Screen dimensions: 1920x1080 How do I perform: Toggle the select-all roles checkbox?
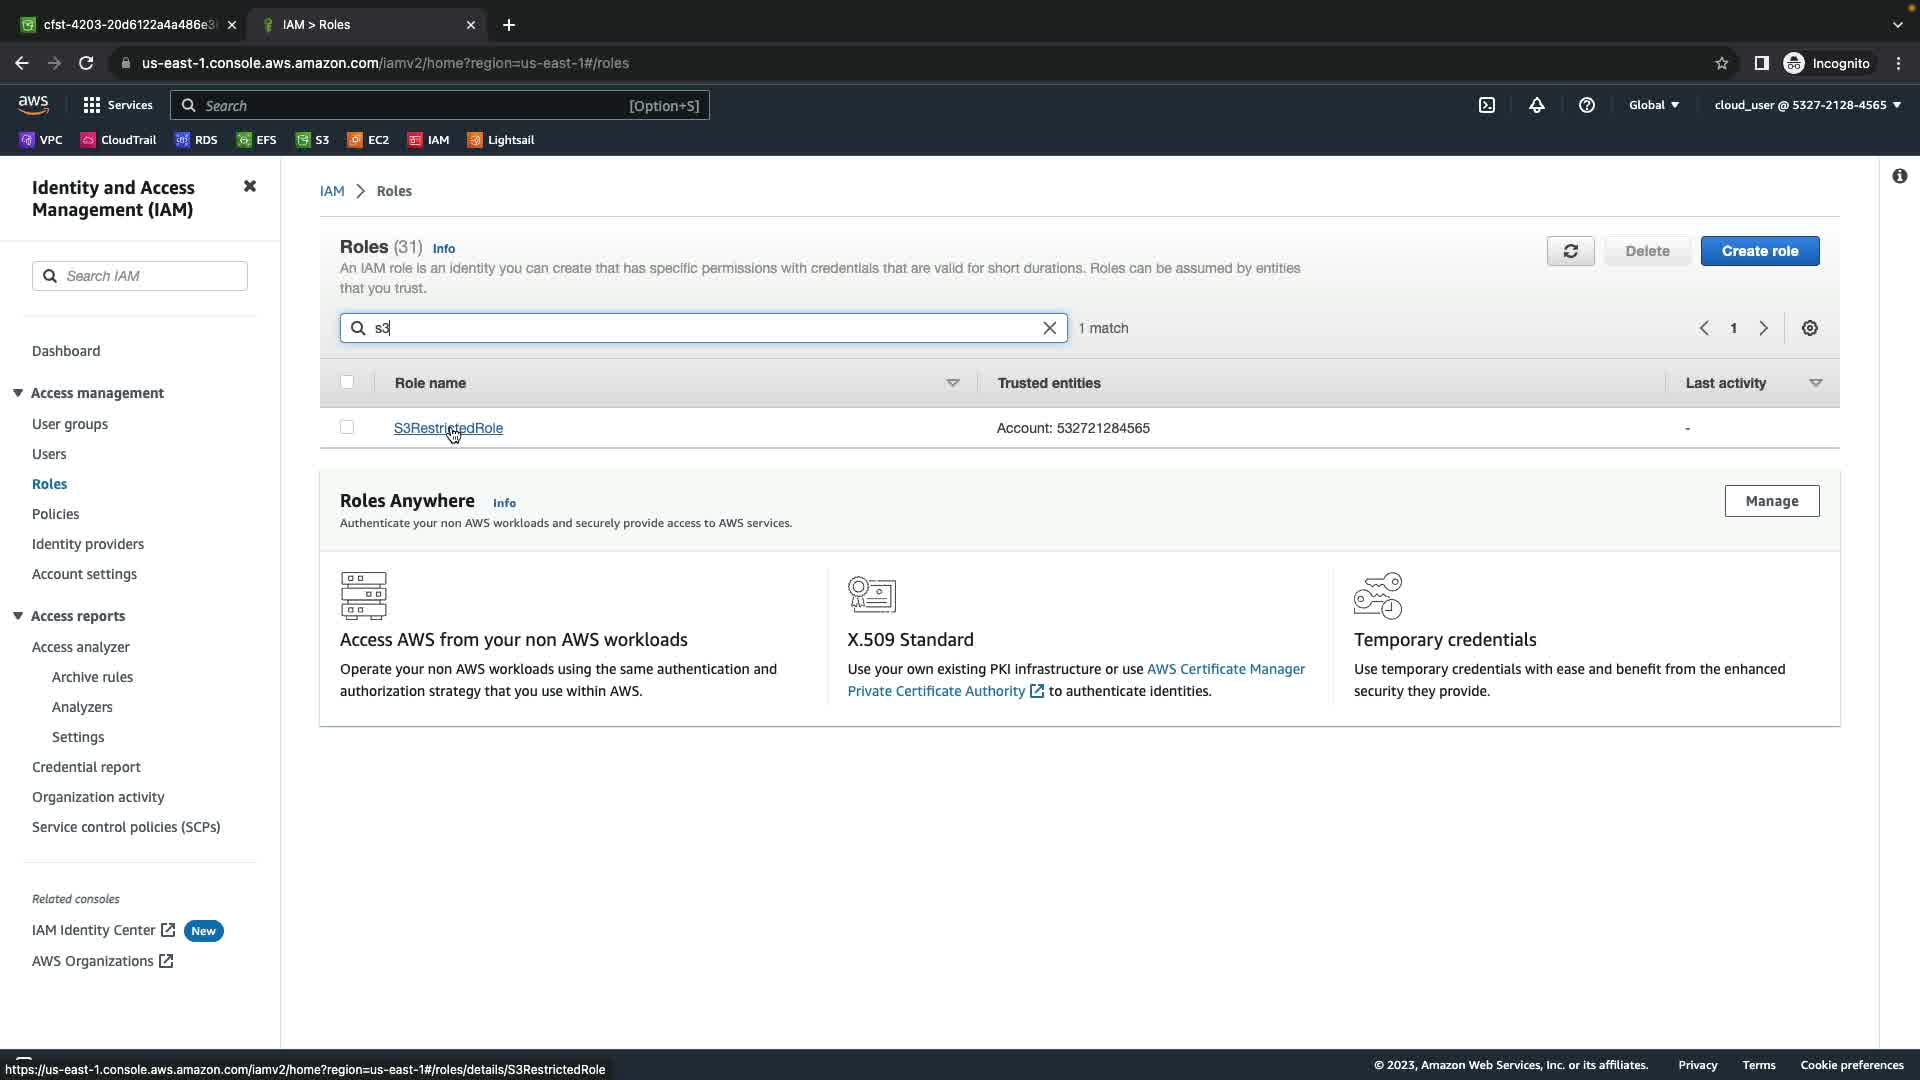coord(347,382)
